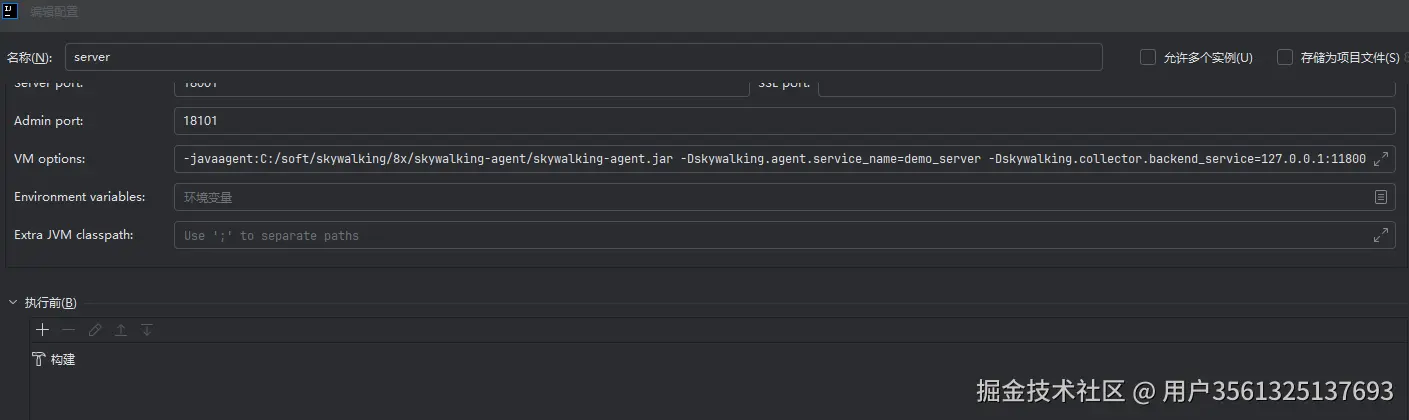Click the IntelliJ IDEA logo in title bar
The height and width of the screenshot is (420, 1409).
pyautogui.click(x=10, y=12)
